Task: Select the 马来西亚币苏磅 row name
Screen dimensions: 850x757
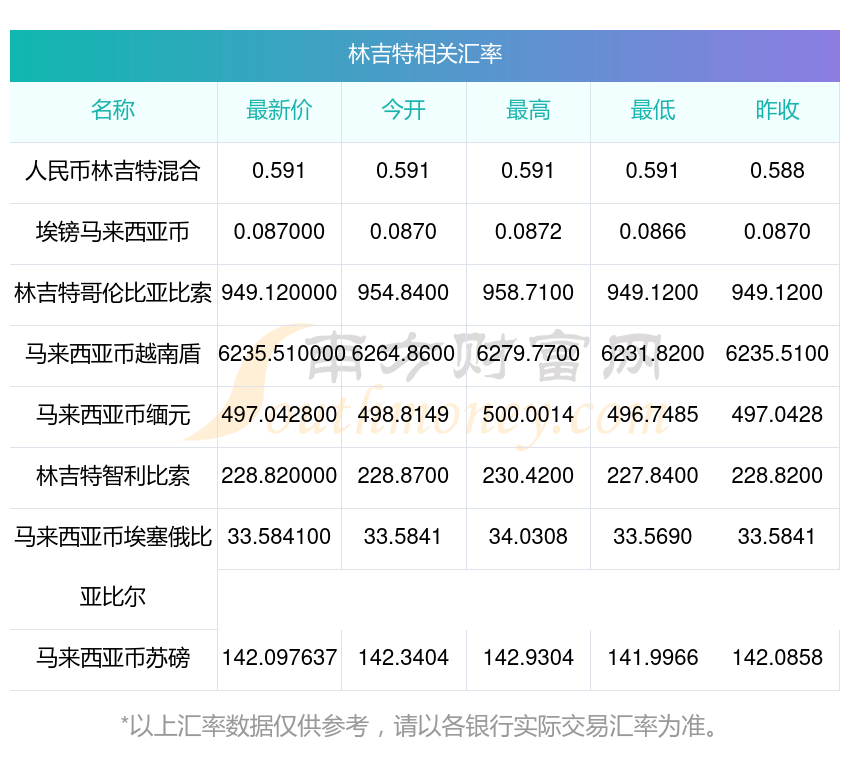Action: (113, 658)
